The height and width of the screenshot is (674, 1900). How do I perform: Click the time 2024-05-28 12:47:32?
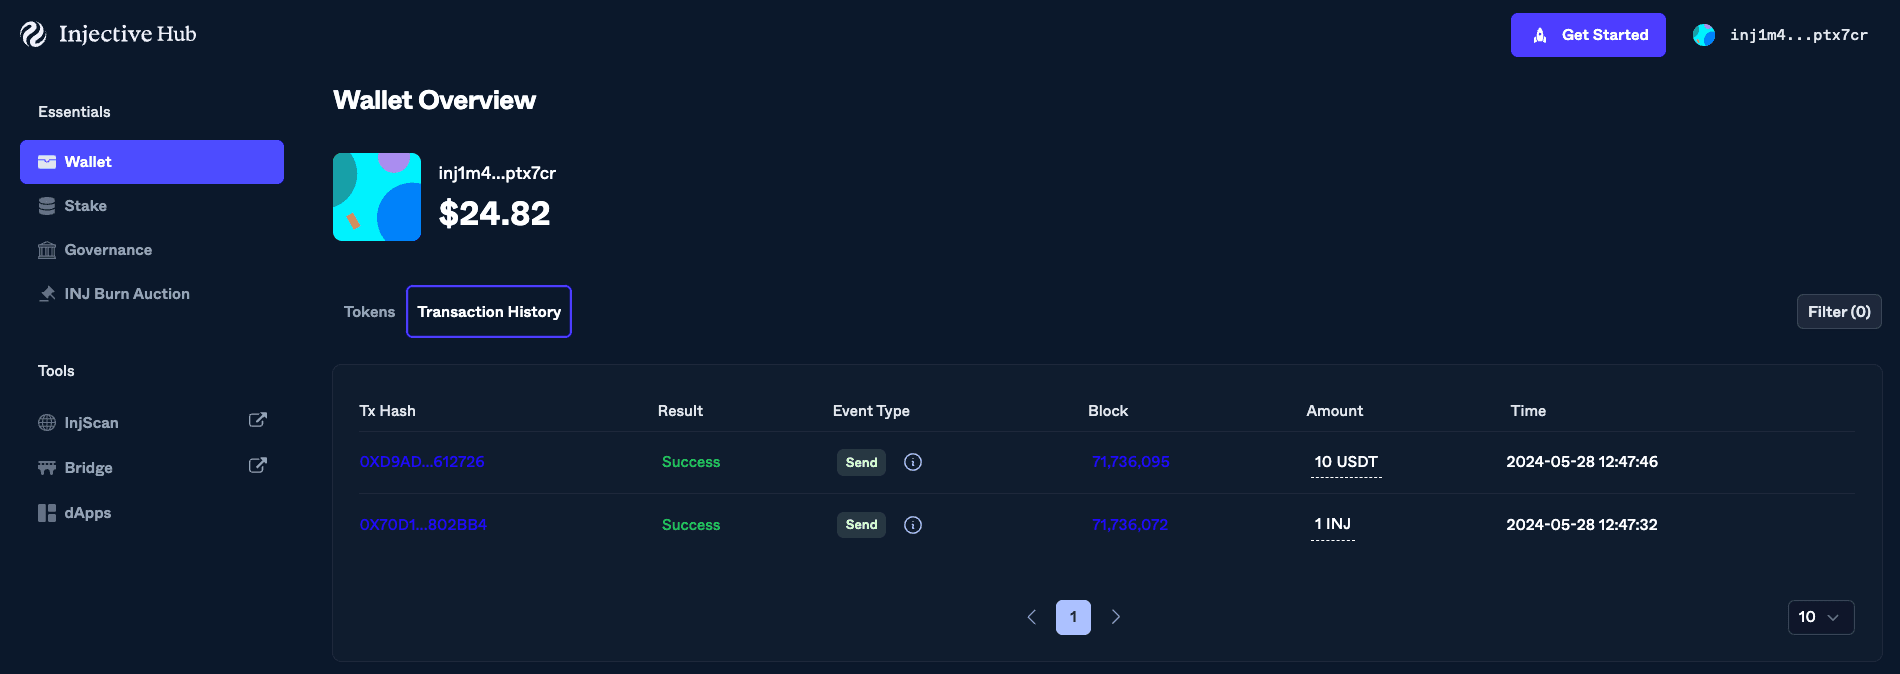[1582, 525]
